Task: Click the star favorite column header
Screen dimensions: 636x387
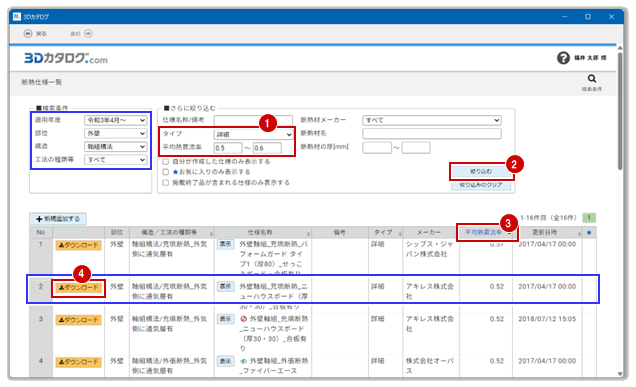Action: click(589, 232)
